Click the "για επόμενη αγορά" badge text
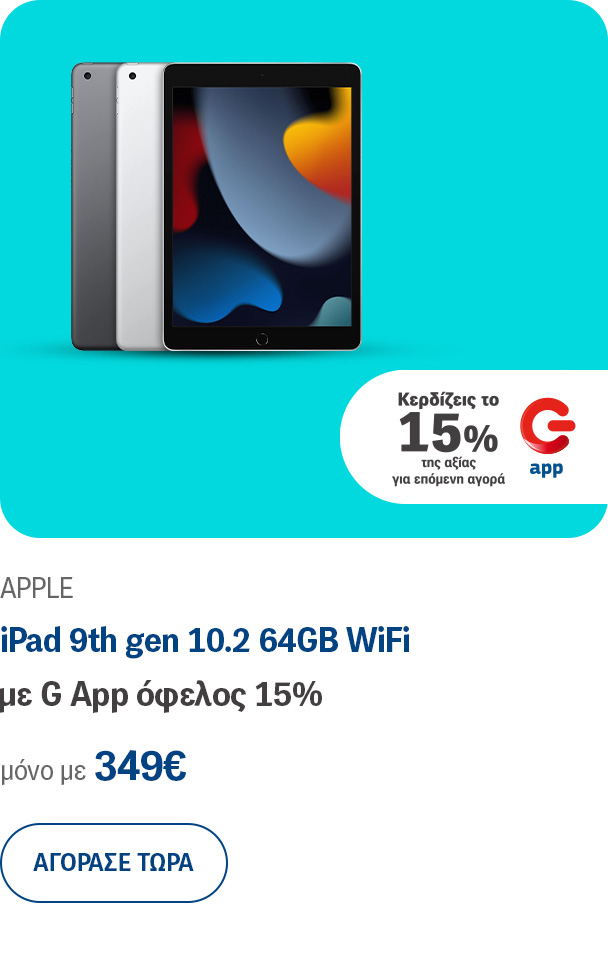 coord(448,479)
